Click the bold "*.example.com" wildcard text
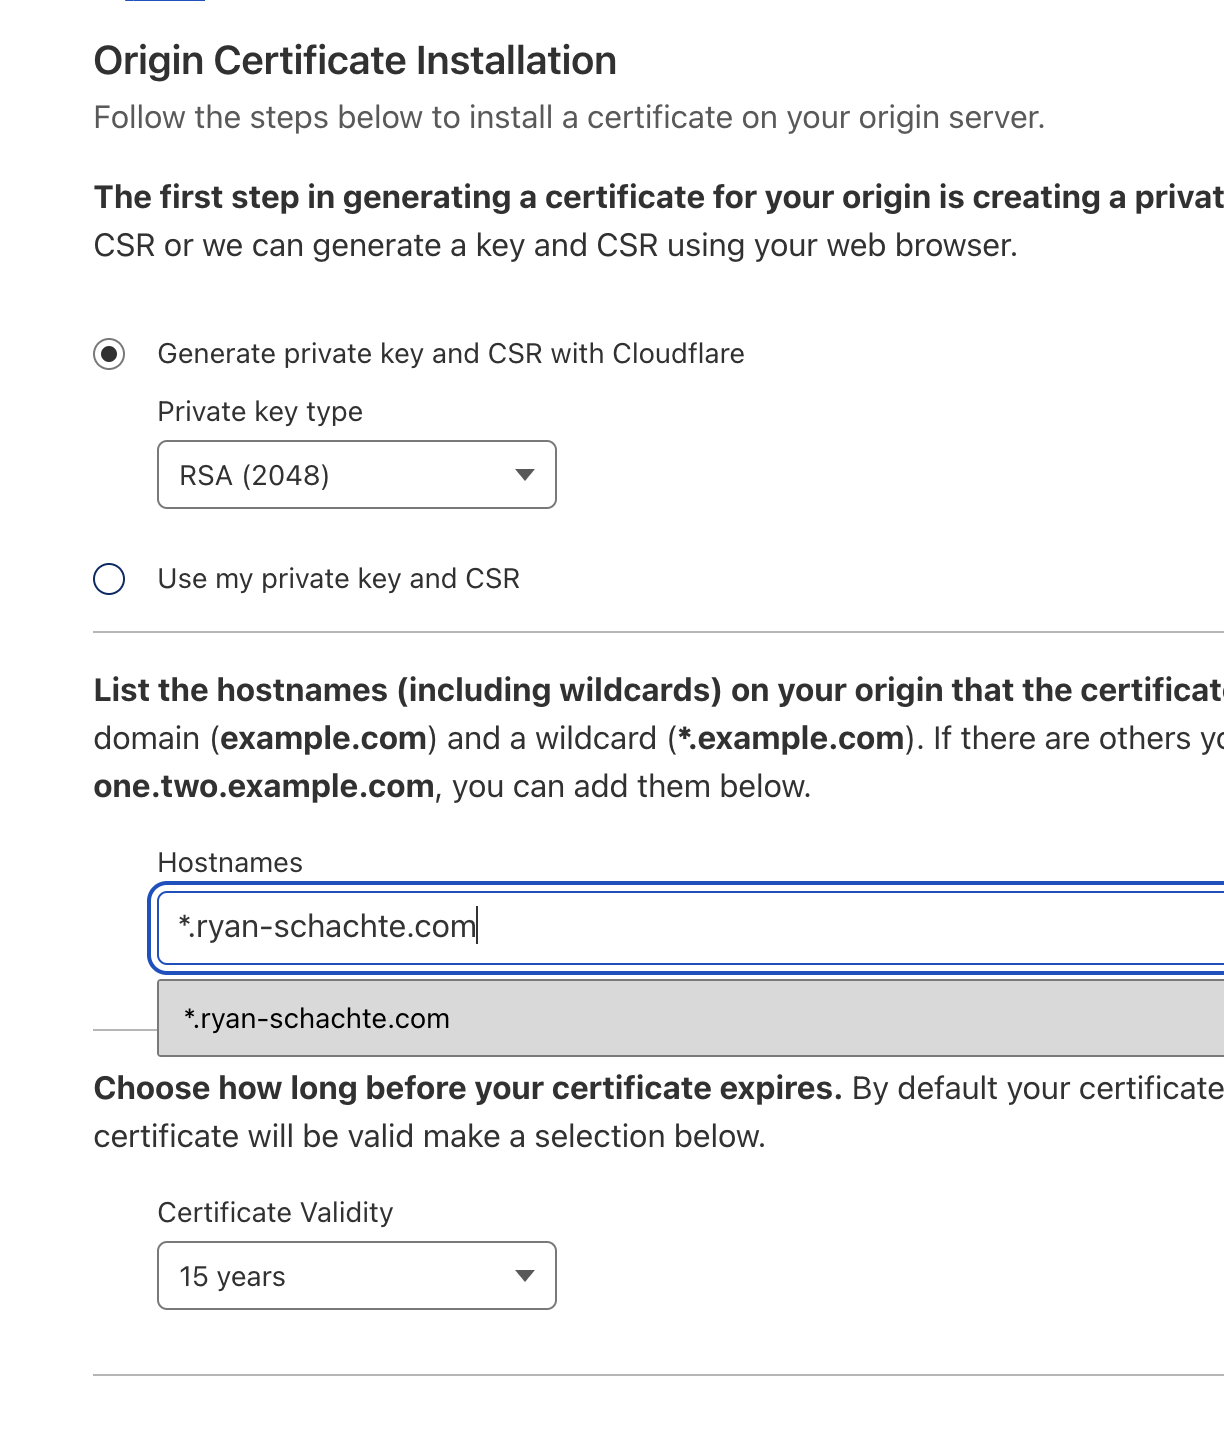The width and height of the screenshot is (1224, 1442). pos(790,739)
